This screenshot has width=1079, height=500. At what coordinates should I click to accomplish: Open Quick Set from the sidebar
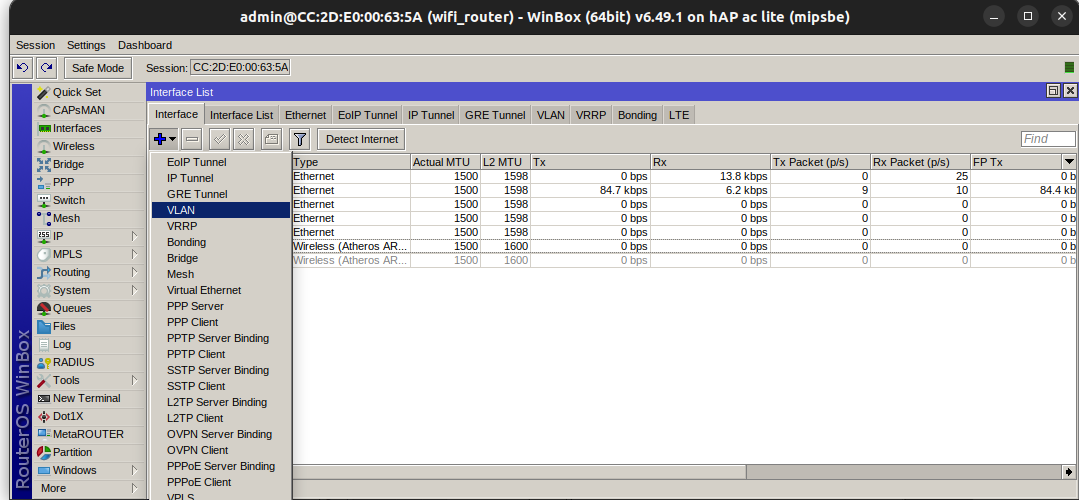click(76, 92)
